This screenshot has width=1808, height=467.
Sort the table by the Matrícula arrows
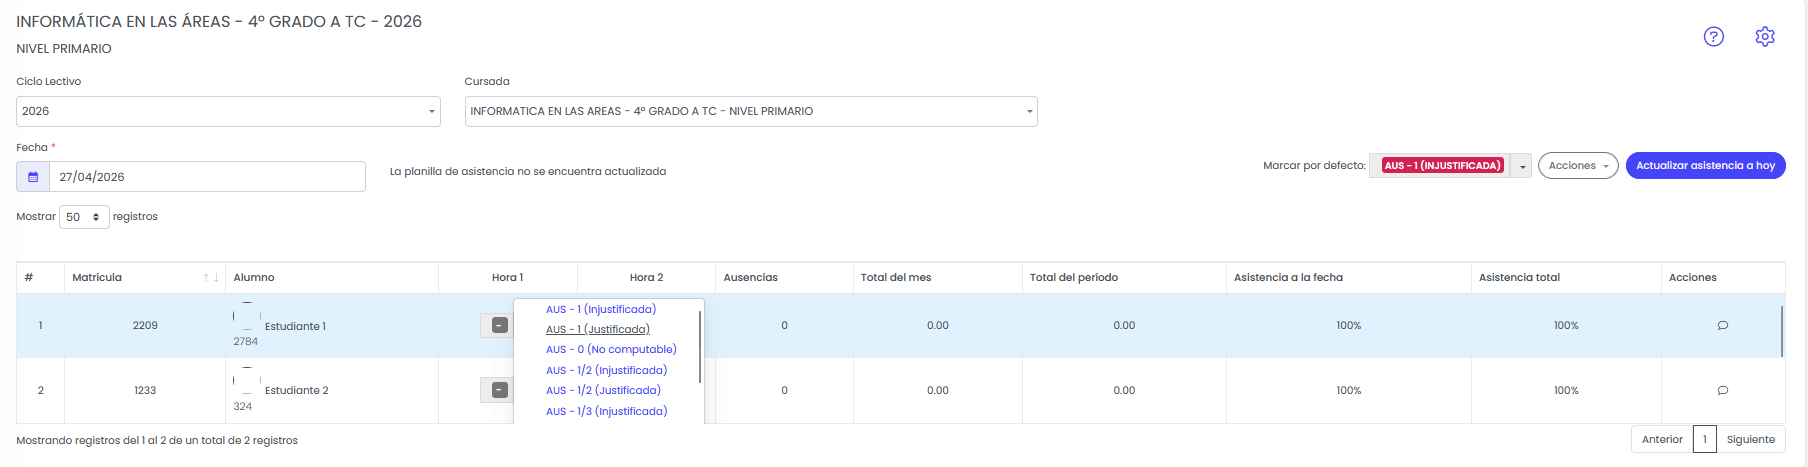[x=211, y=278]
